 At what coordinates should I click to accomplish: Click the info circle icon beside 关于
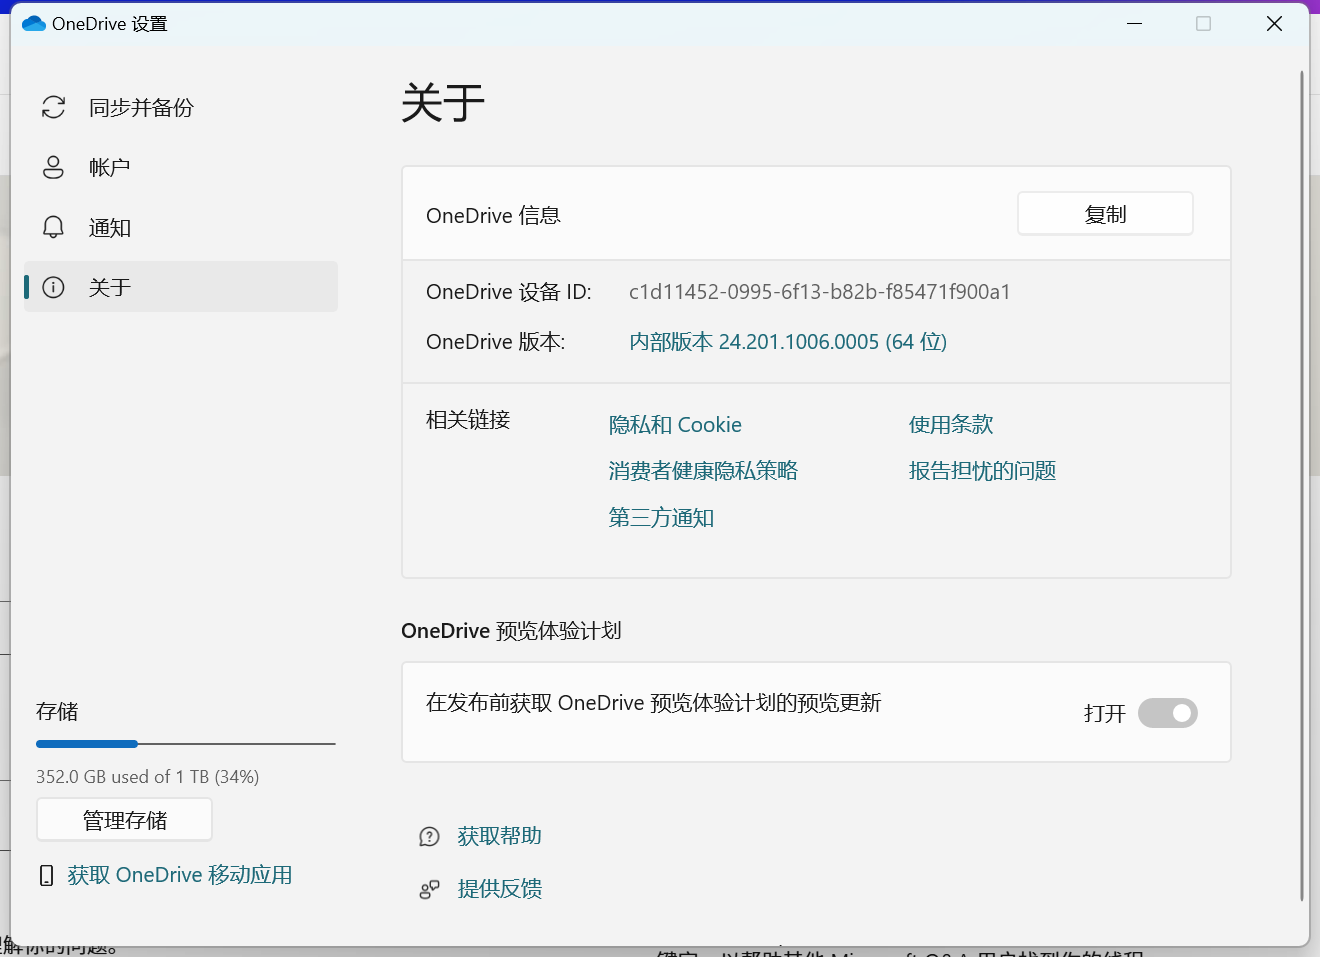pos(54,287)
